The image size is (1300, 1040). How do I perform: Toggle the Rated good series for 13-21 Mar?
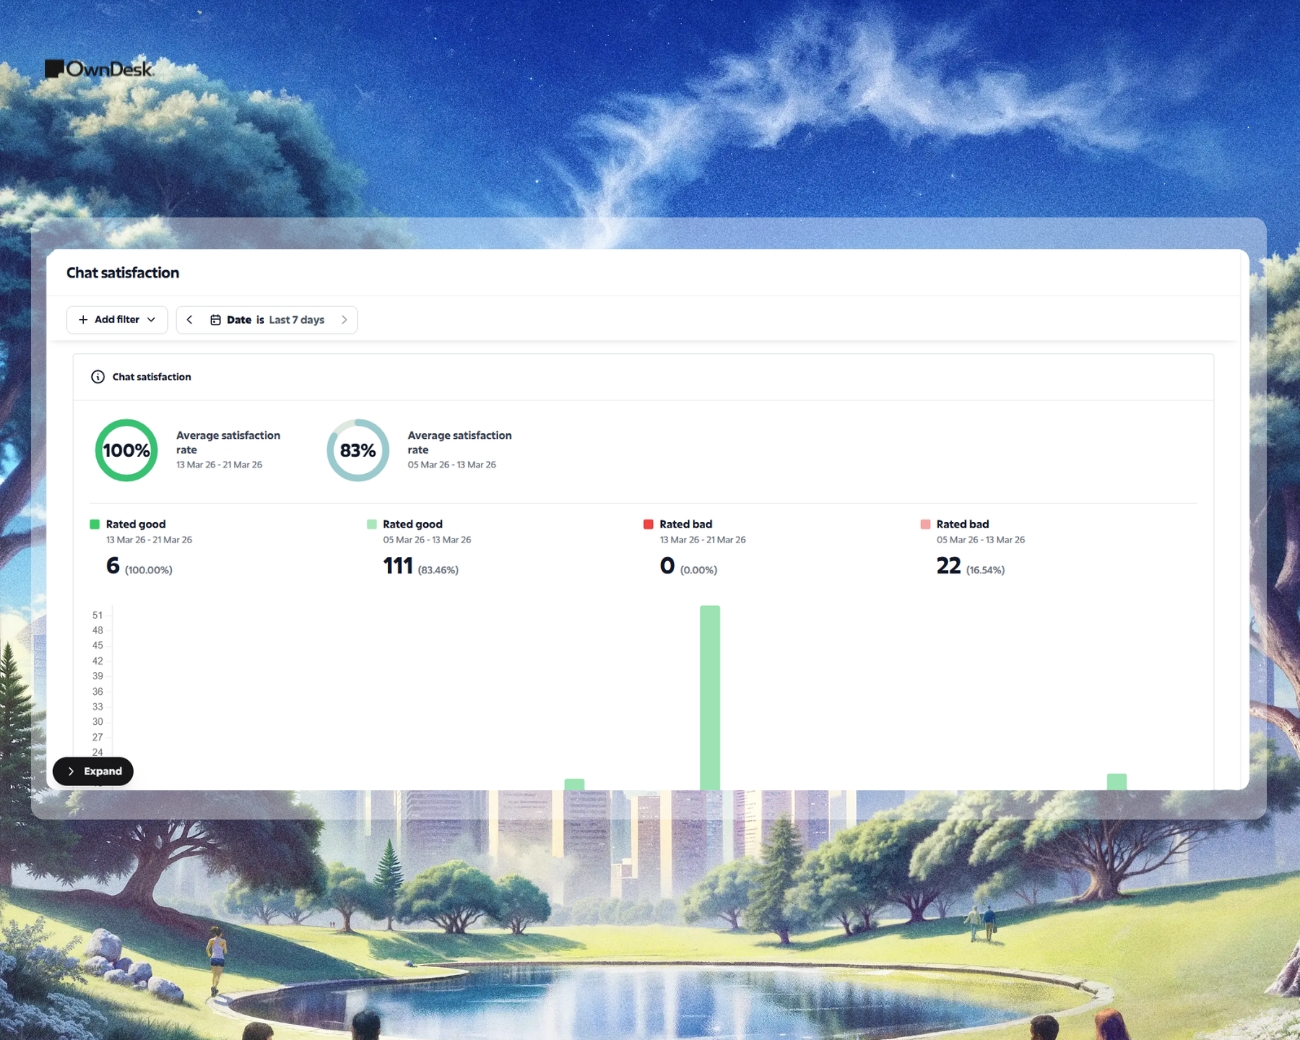(x=135, y=524)
